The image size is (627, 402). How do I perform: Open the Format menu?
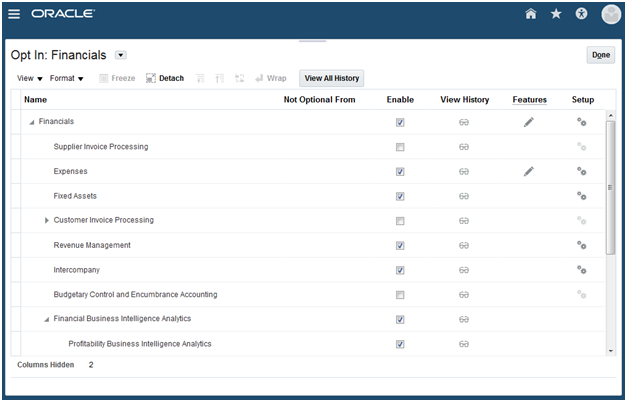tap(67, 78)
